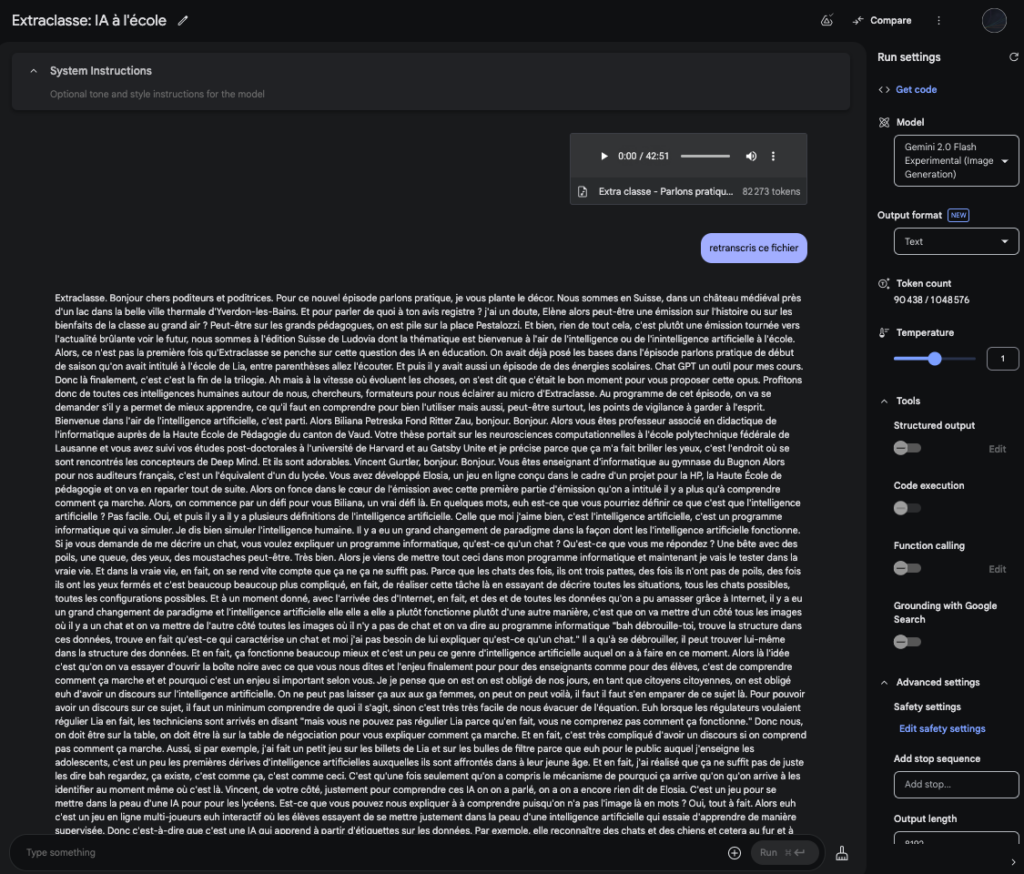Adjust the Temperature slider
Viewport: 1024px width, 874px height.
934,358
